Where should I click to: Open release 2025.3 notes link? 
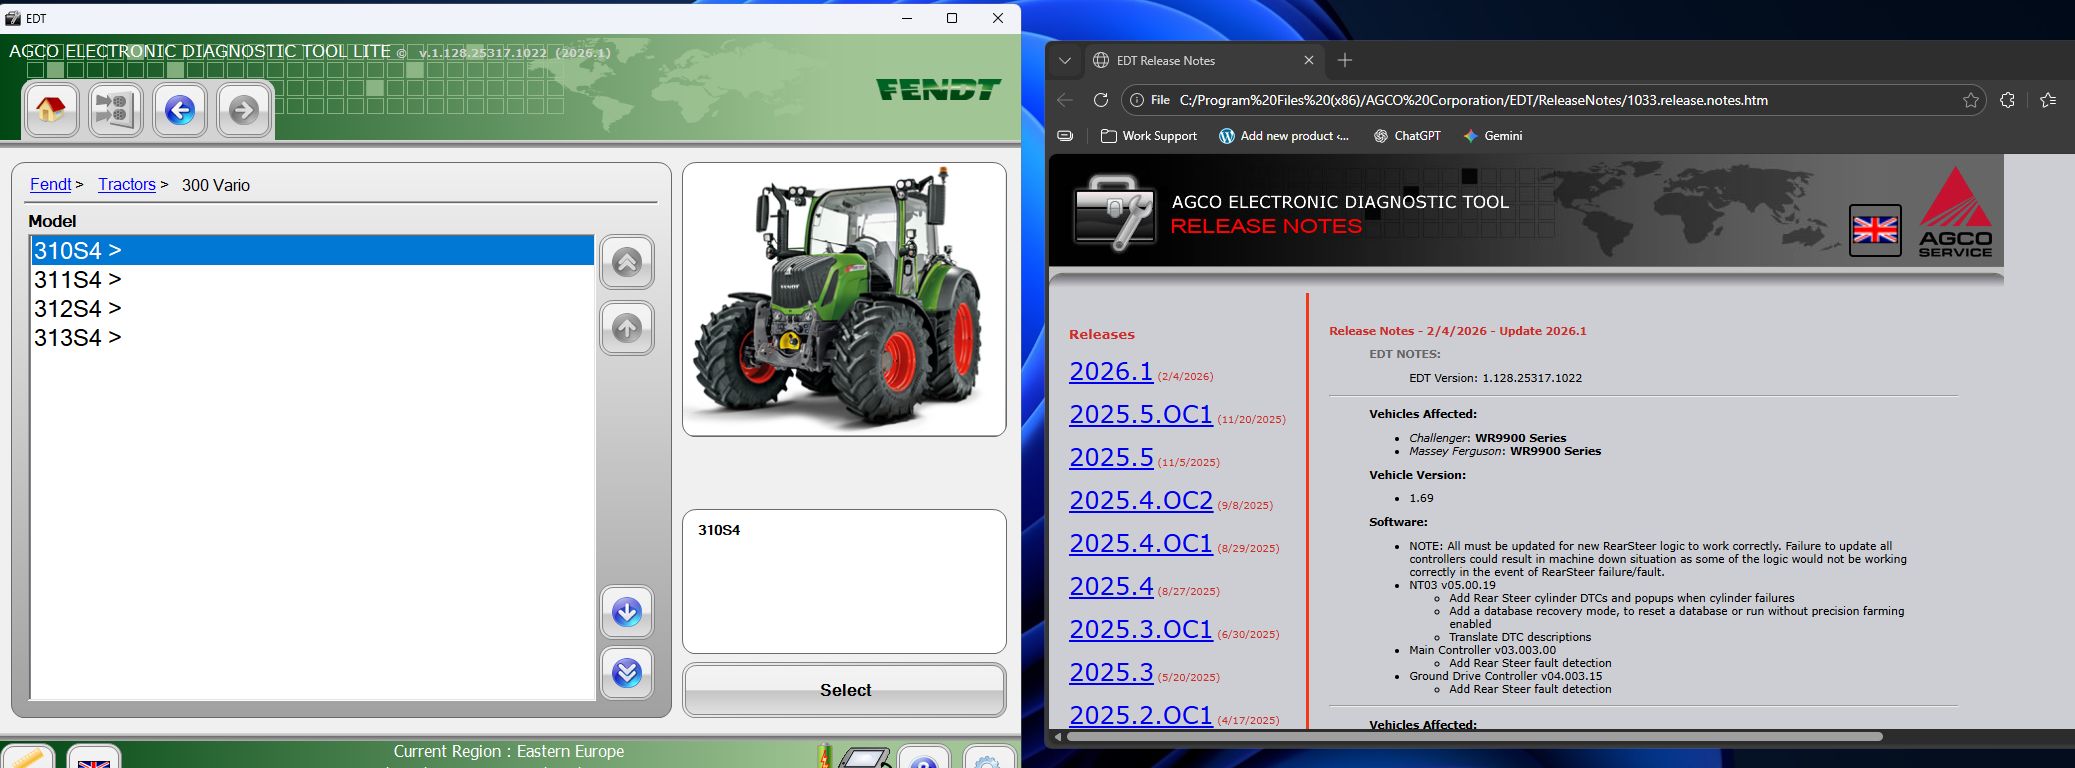tap(1111, 672)
